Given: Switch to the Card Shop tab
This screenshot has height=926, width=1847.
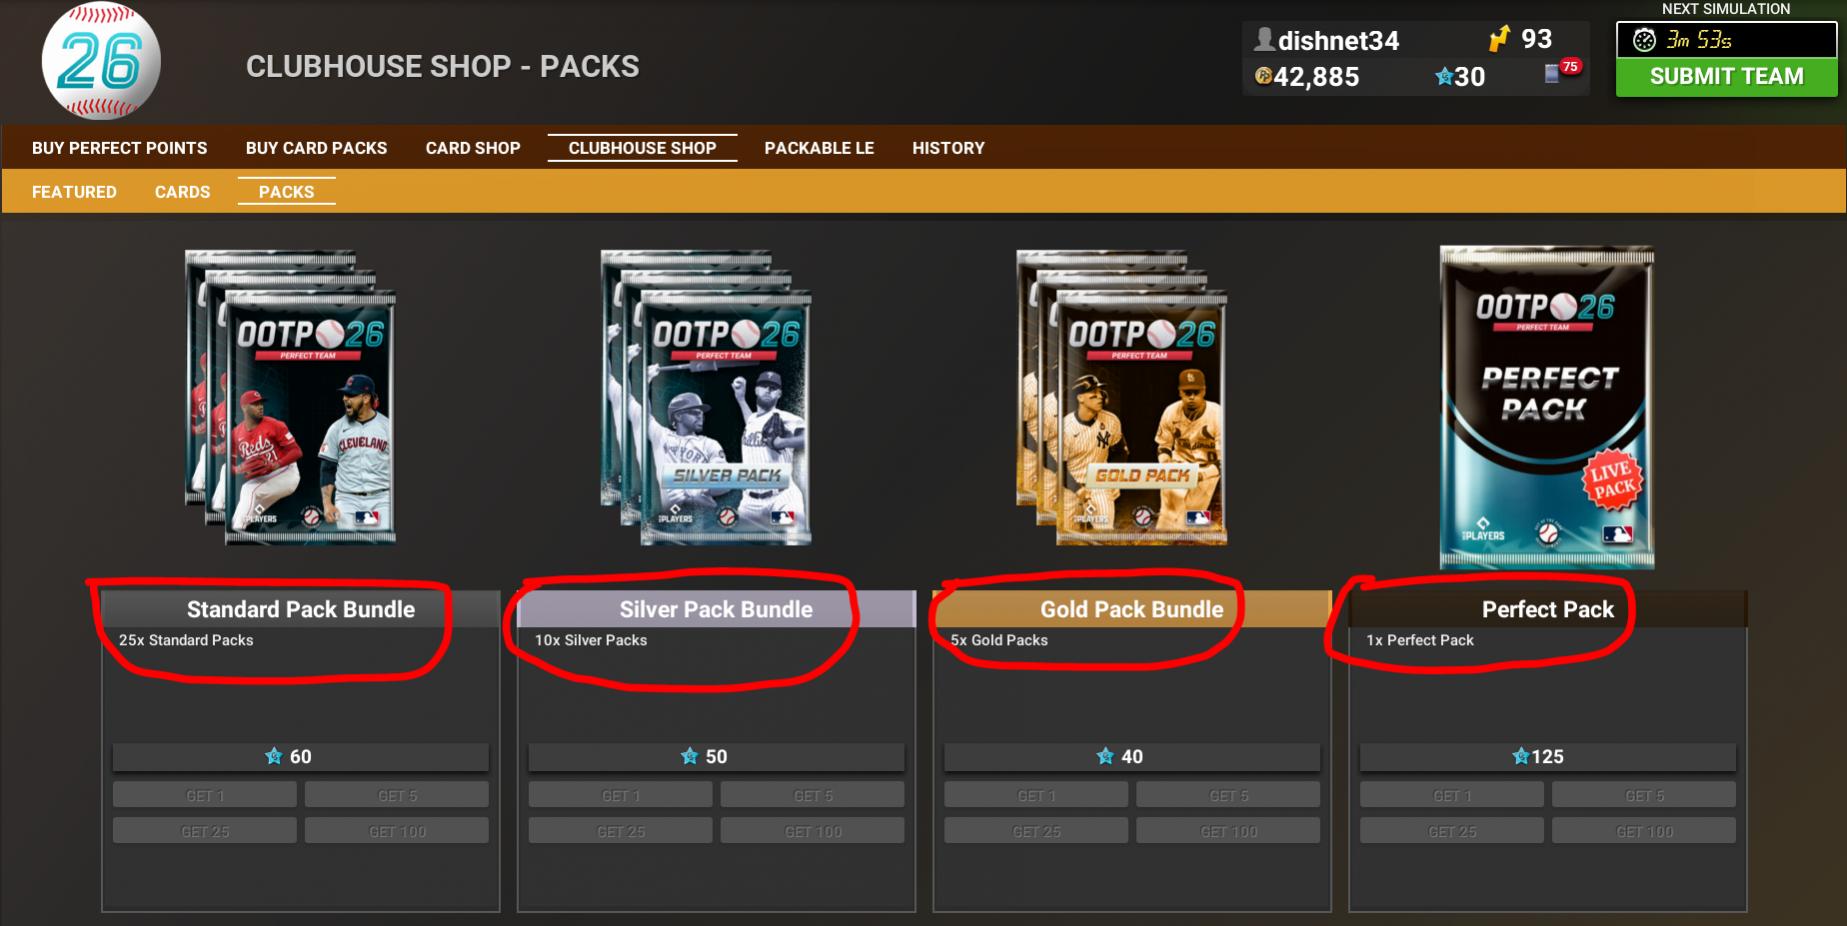Looking at the screenshot, I should (x=473, y=148).
